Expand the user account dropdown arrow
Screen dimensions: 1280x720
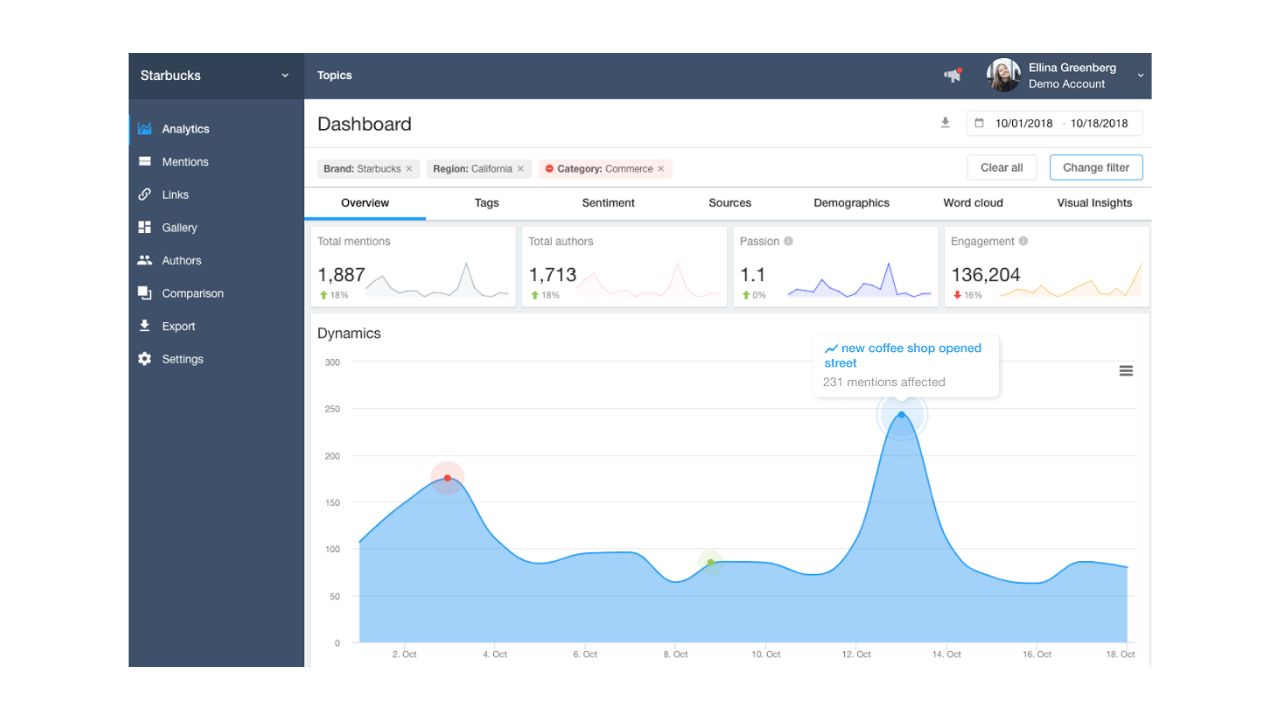(1140, 76)
